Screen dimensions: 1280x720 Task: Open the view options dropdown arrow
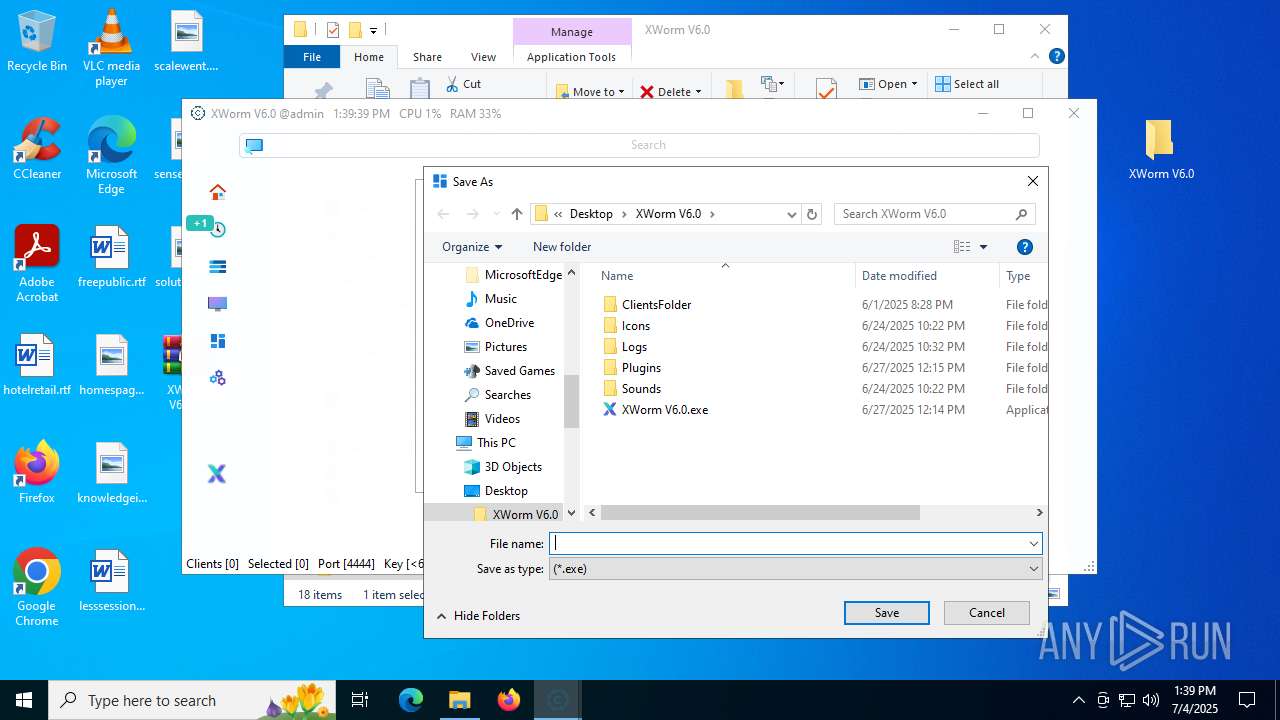tap(983, 247)
